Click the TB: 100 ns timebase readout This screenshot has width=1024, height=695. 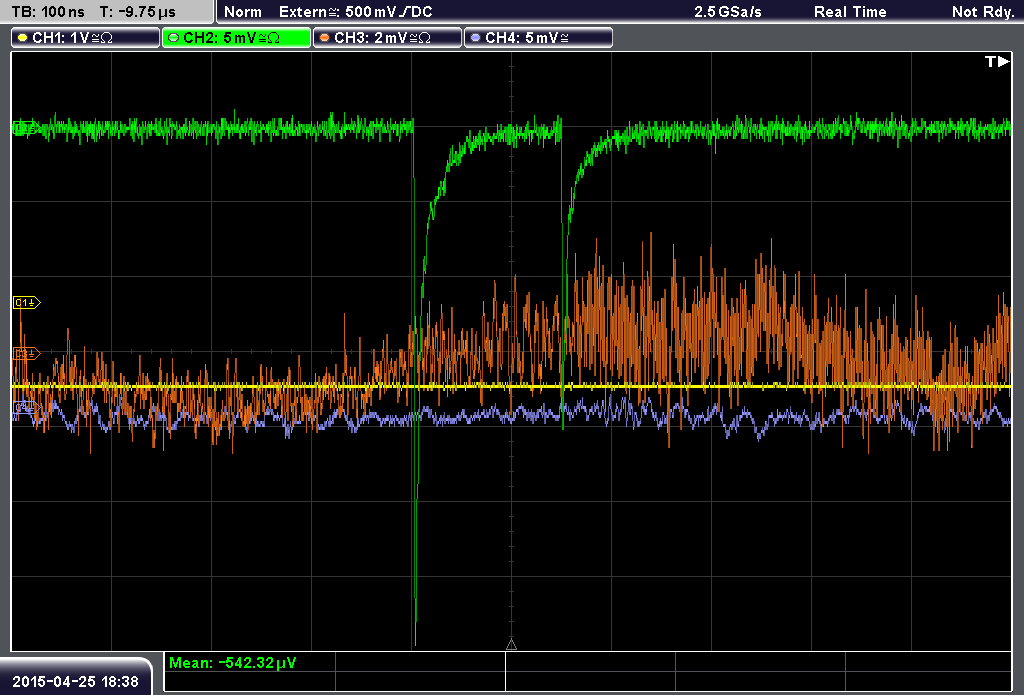(x=48, y=12)
